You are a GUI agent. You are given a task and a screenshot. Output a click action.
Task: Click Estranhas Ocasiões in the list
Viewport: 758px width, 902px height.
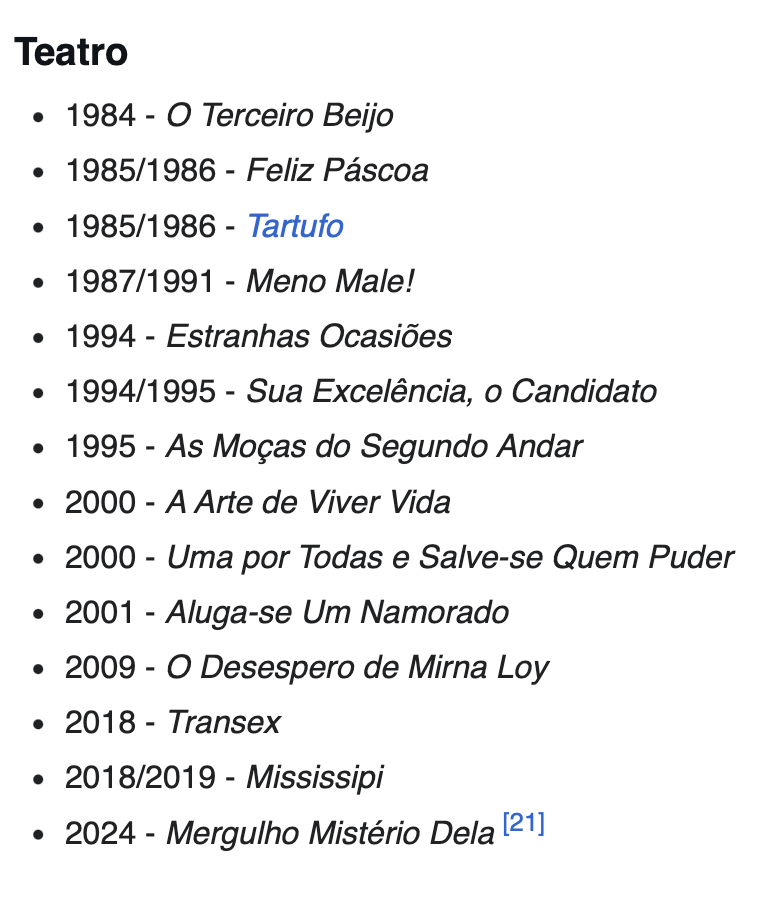click(309, 336)
